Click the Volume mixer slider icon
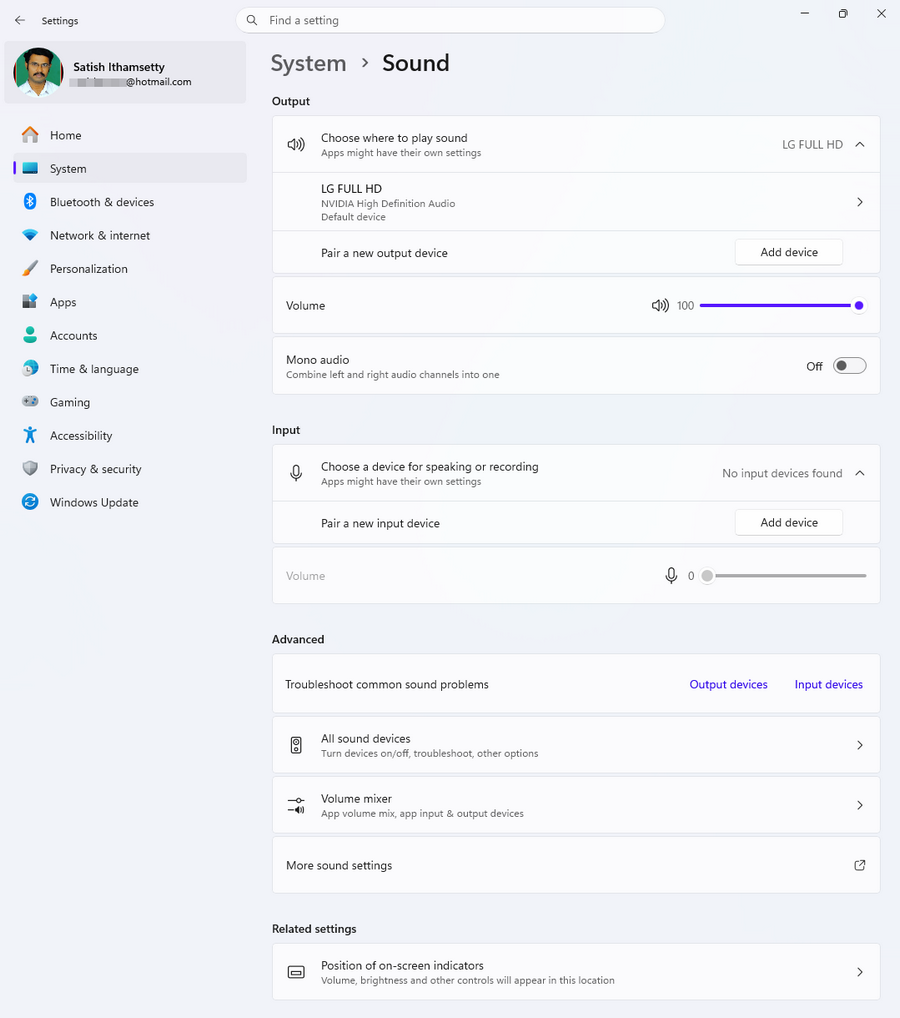The height and width of the screenshot is (1018, 900). point(296,805)
